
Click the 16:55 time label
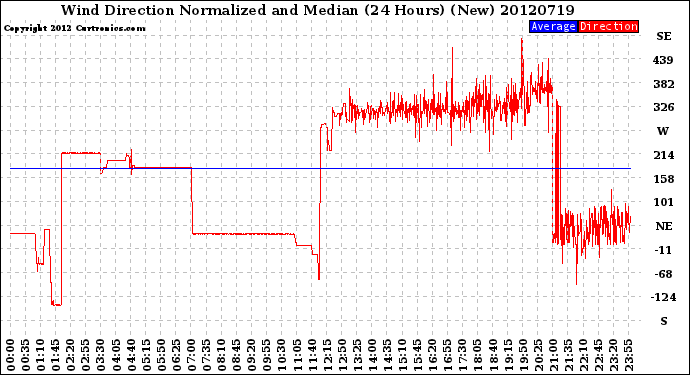click(x=447, y=355)
